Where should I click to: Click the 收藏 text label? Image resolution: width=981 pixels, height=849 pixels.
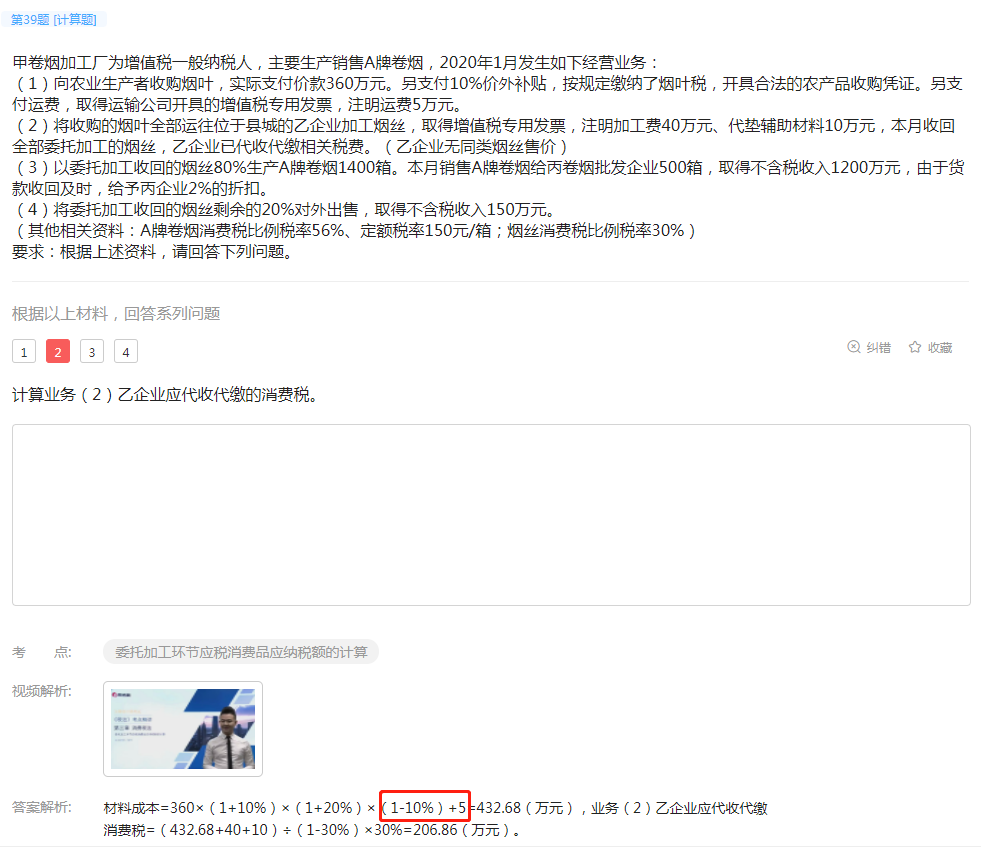939,347
